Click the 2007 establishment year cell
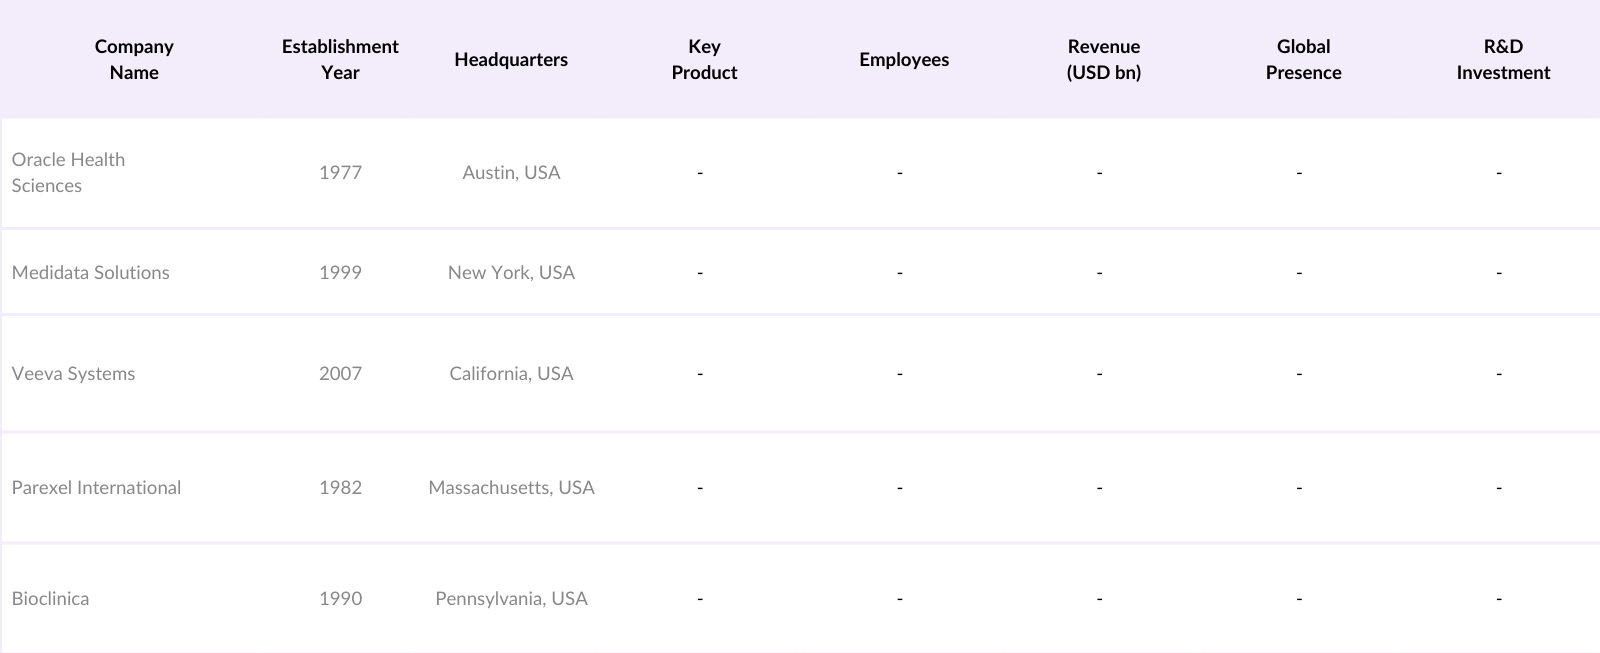This screenshot has width=1600, height=653. 340,373
